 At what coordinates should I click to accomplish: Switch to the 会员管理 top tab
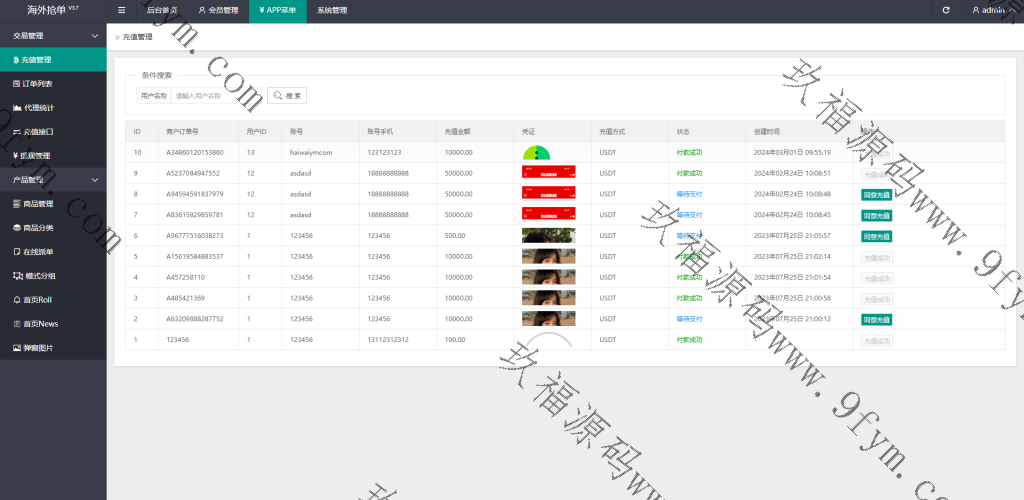[x=218, y=10]
